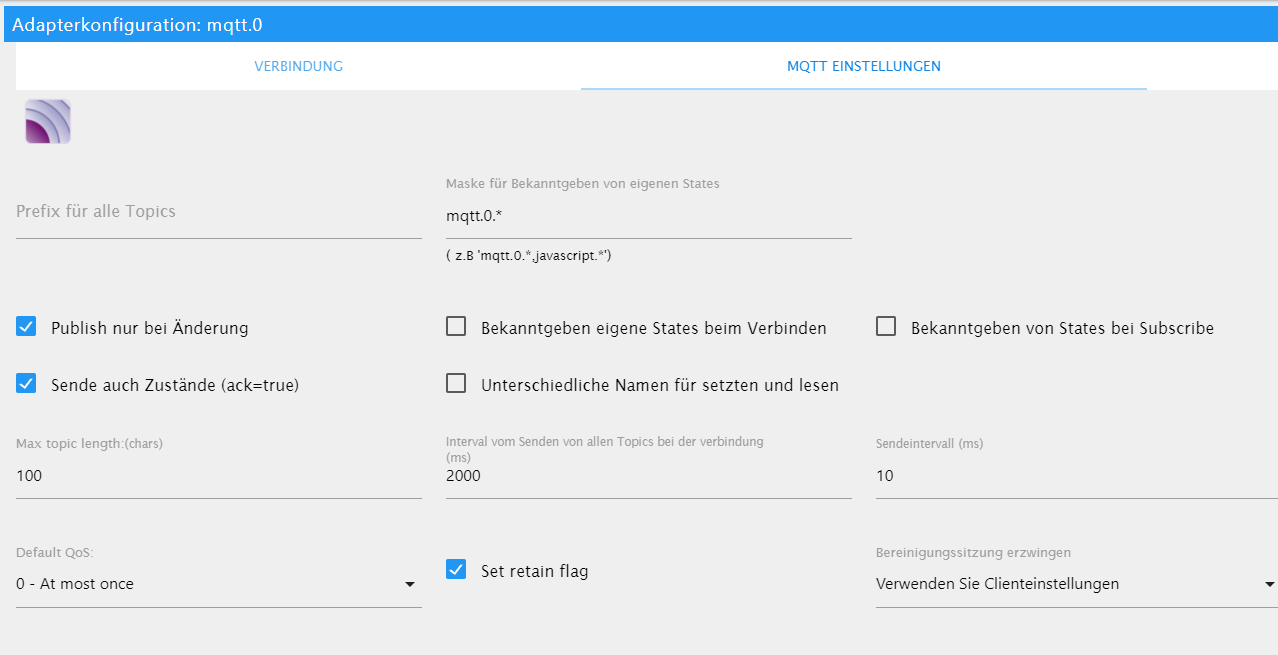Focus the Prefix für alle Topics field

[219, 212]
